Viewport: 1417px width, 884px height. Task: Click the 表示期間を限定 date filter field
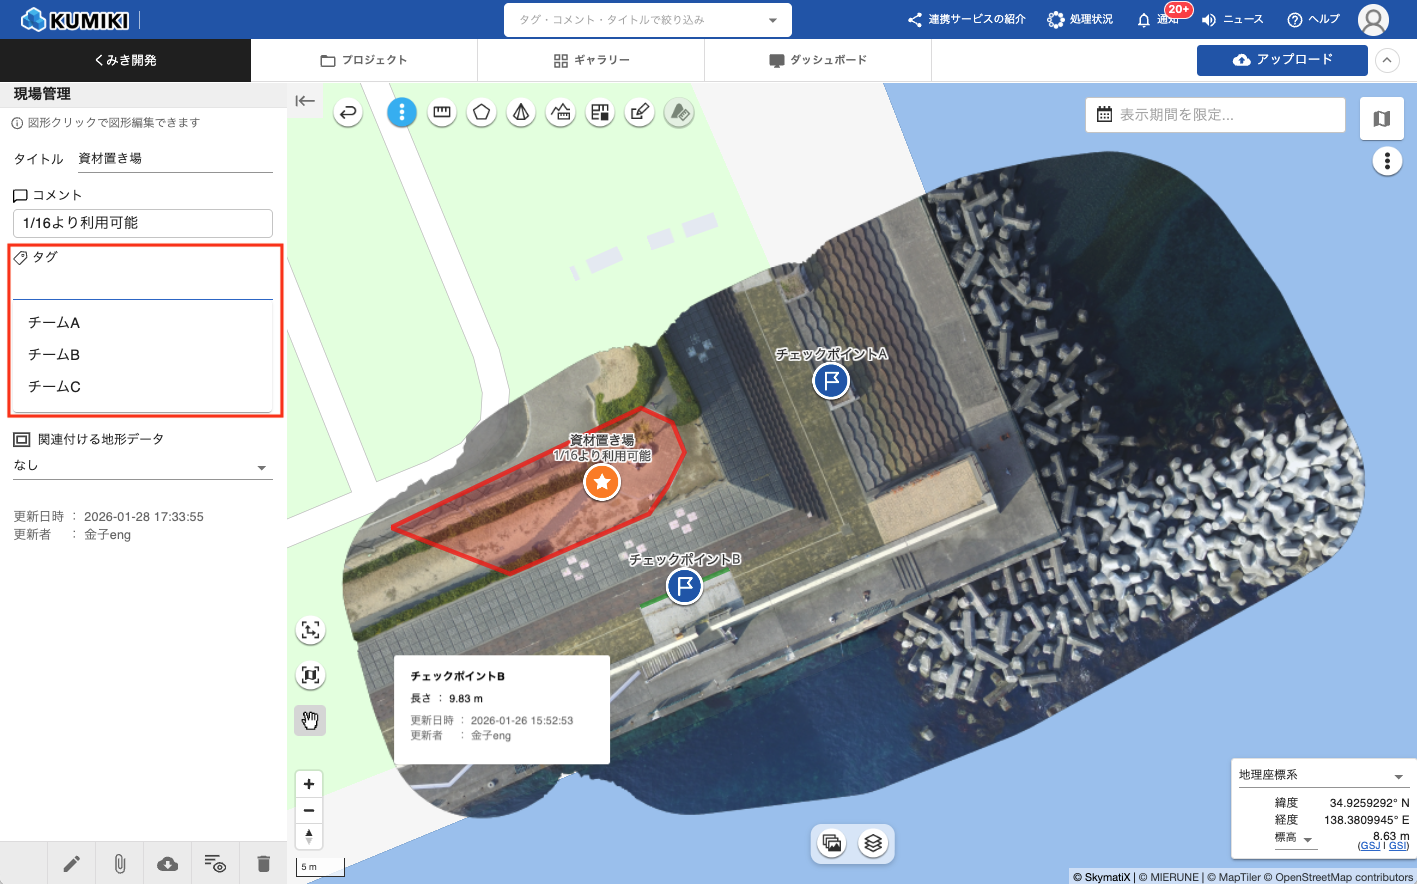tap(1215, 115)
